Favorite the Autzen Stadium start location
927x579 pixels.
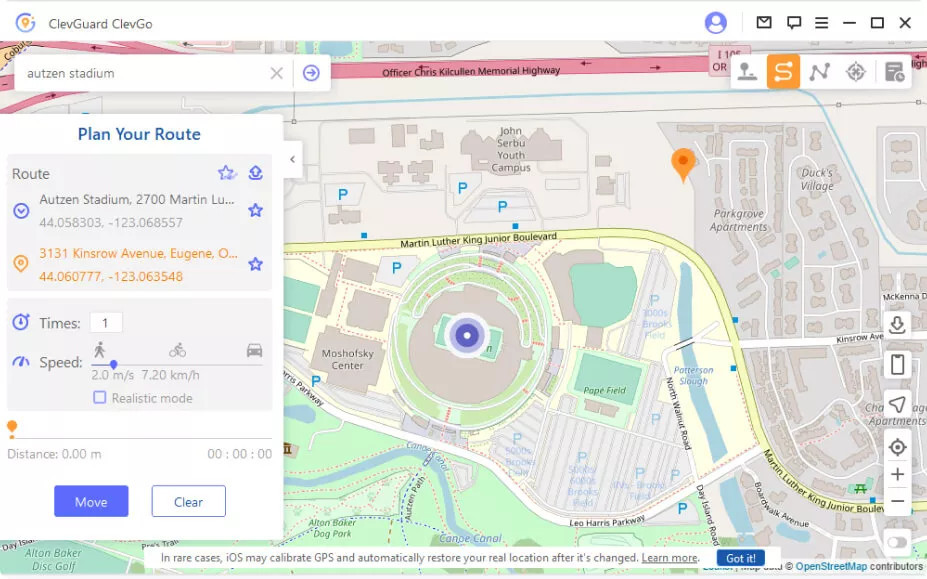point(255,210)
